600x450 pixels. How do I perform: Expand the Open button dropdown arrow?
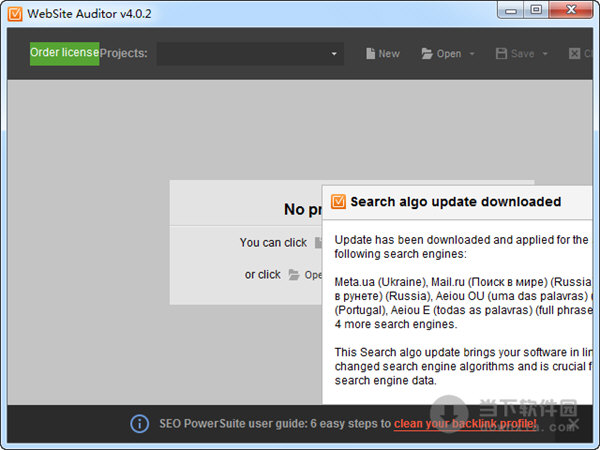click(472, 54)
